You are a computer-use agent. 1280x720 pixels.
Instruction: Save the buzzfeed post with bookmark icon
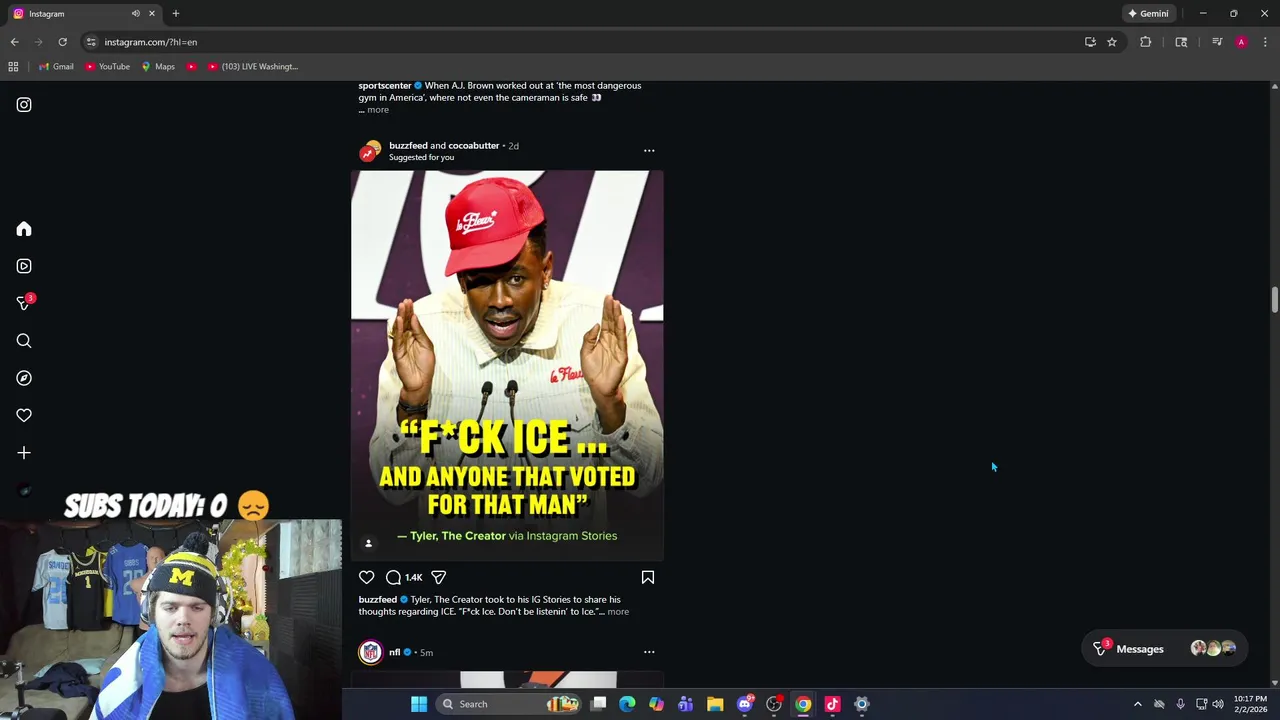tap(648, 577)
